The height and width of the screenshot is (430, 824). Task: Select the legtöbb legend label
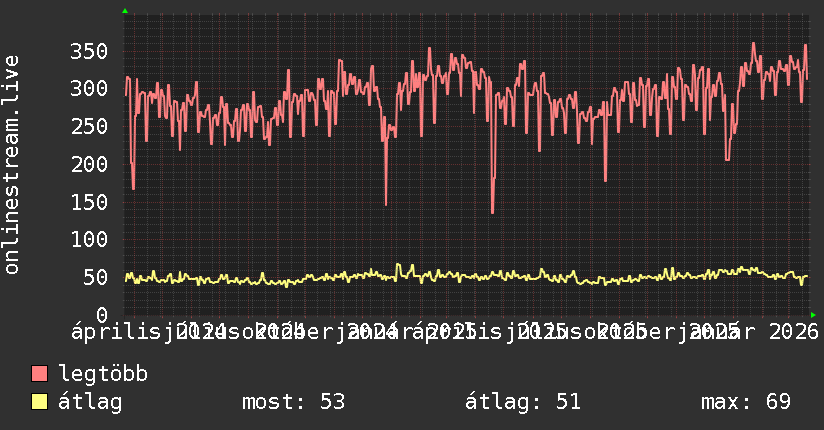point(103,373)
